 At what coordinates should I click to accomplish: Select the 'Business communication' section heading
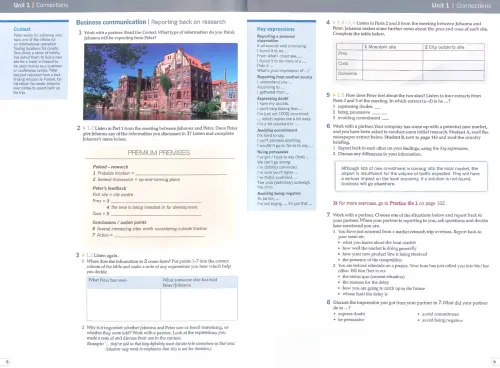[x=111, y=22]
